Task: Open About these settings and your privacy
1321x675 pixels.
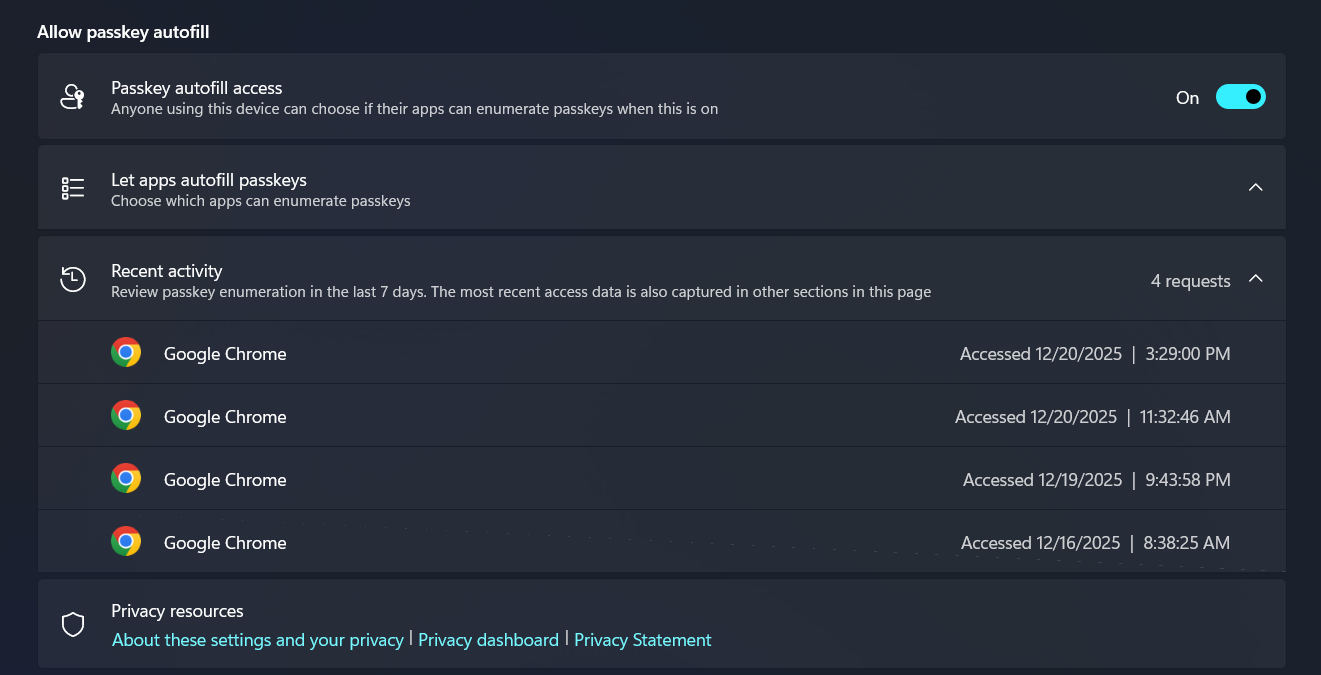Action: tap(257, 640)
